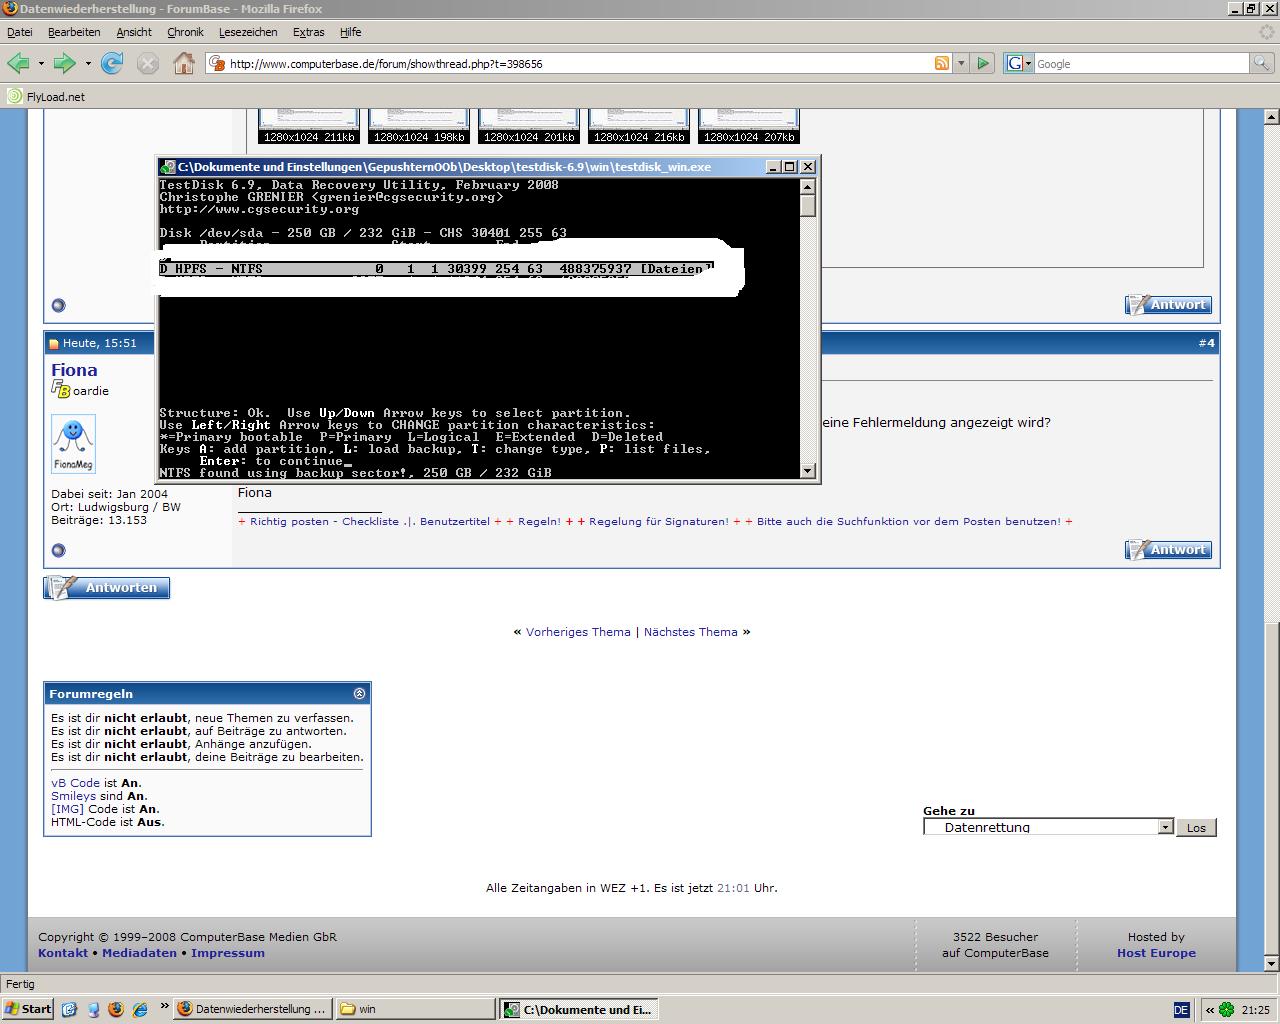The image size is (1280, 1024).
Task: Open Regelung für Signaturen link
Action: [659, 521]
